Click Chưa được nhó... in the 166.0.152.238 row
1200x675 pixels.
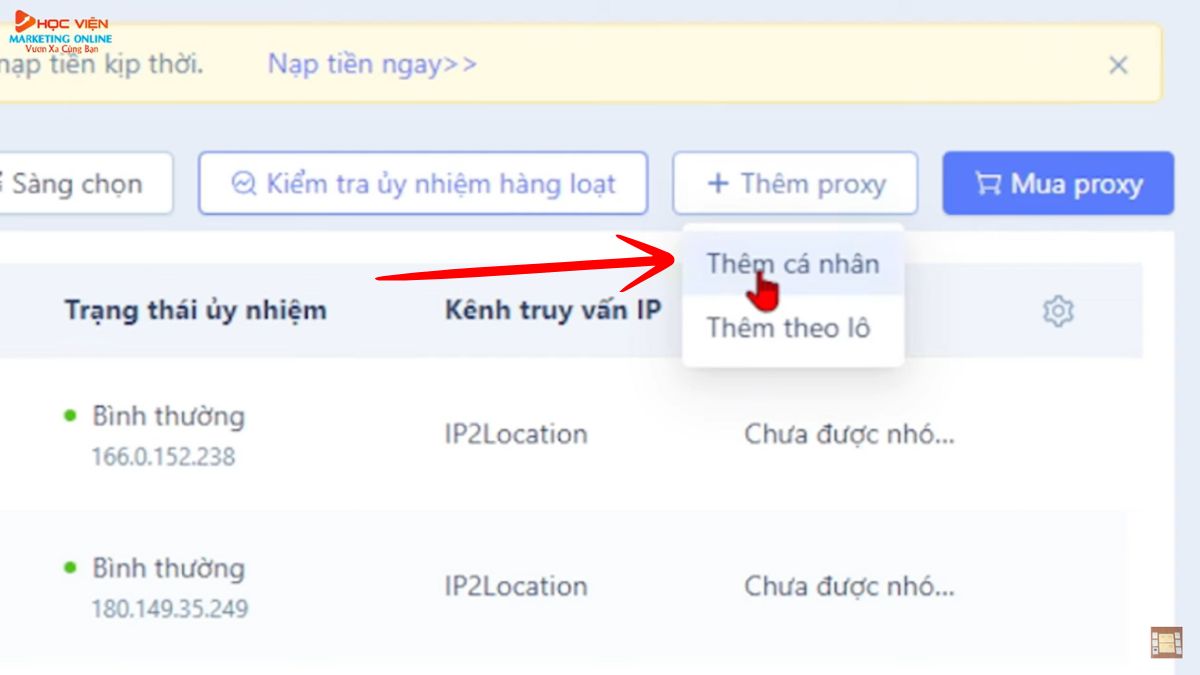click(850, 434)
